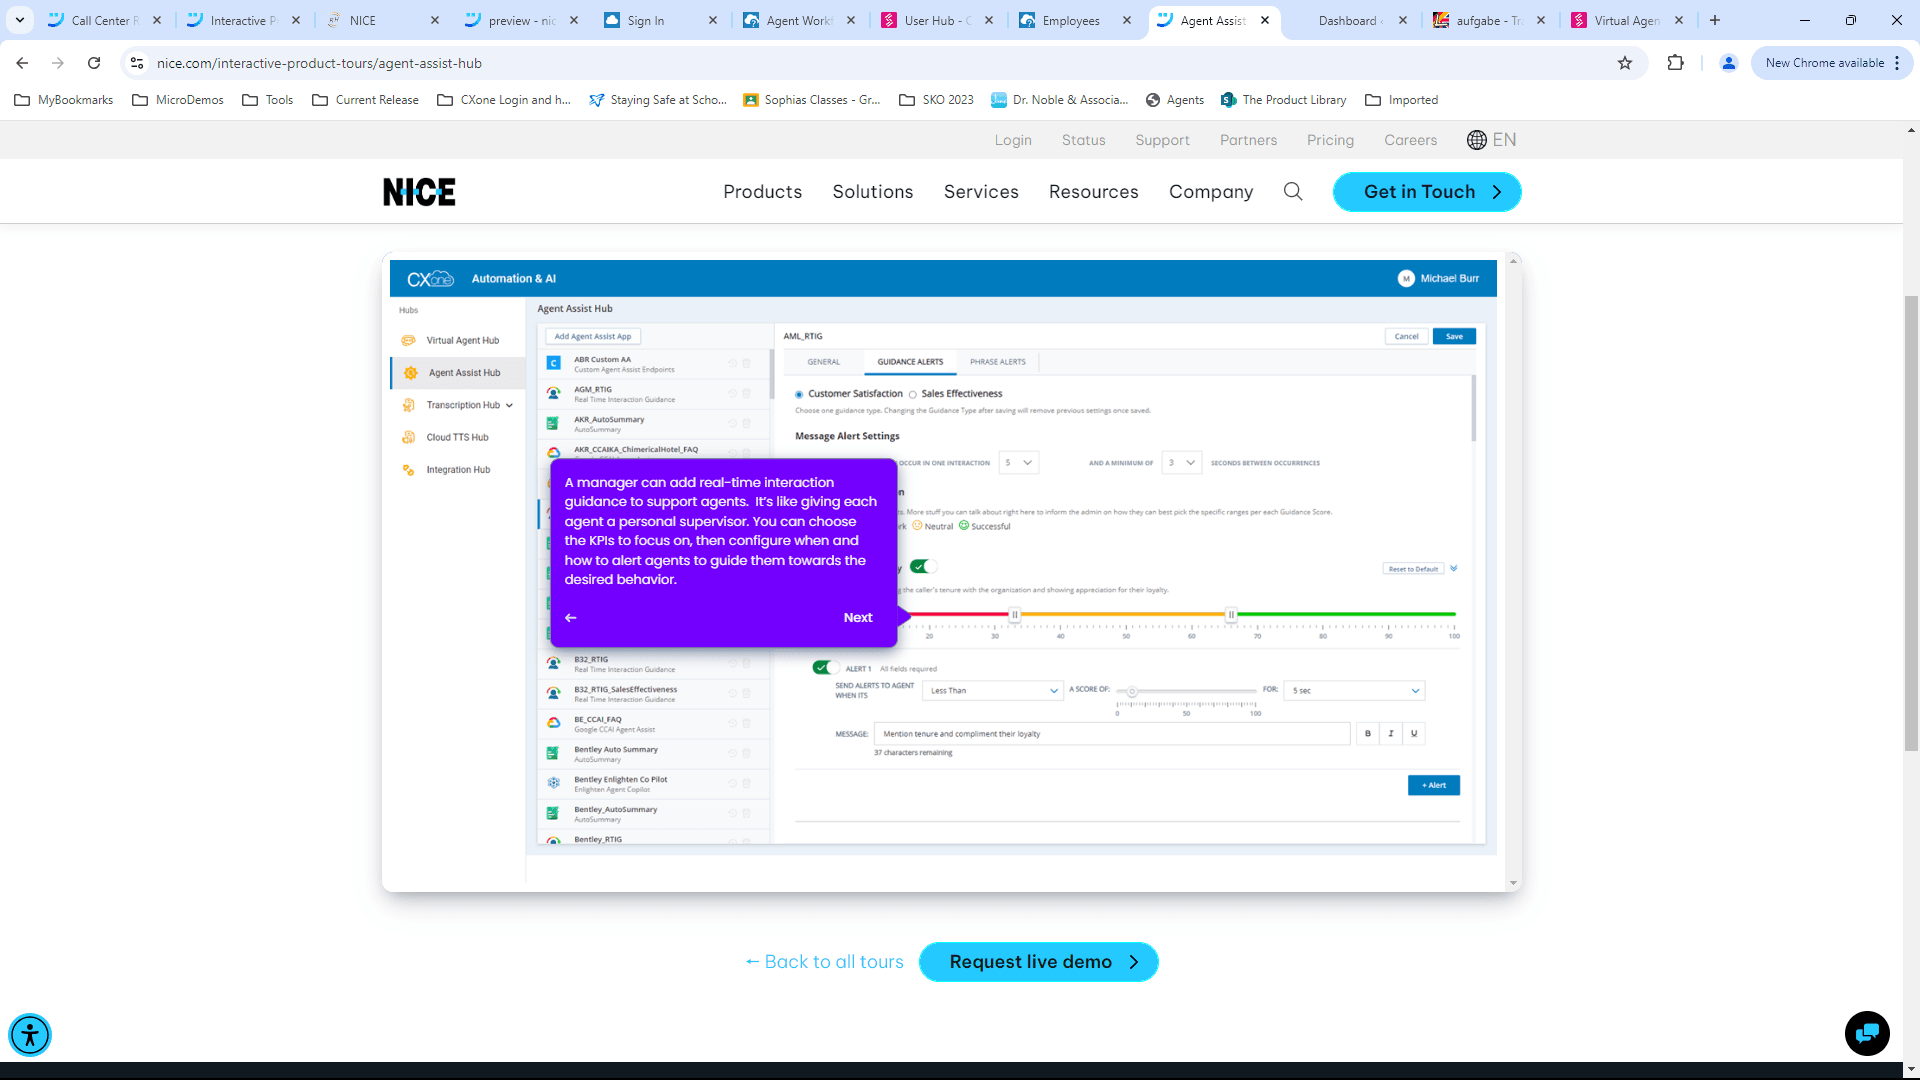Switch to the GENERAL tab
1920x1080 pixels.
[x=824, y=362]
